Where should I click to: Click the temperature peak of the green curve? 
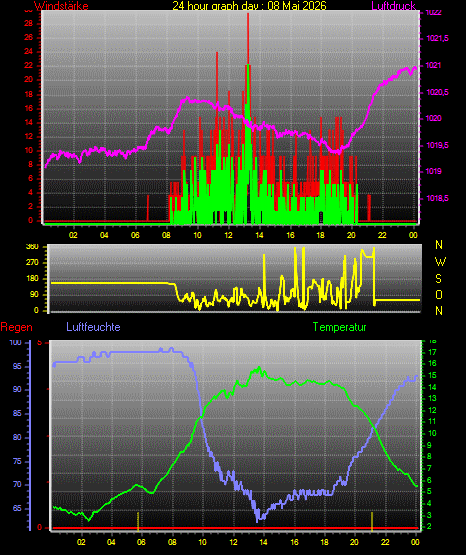[259, 368]
